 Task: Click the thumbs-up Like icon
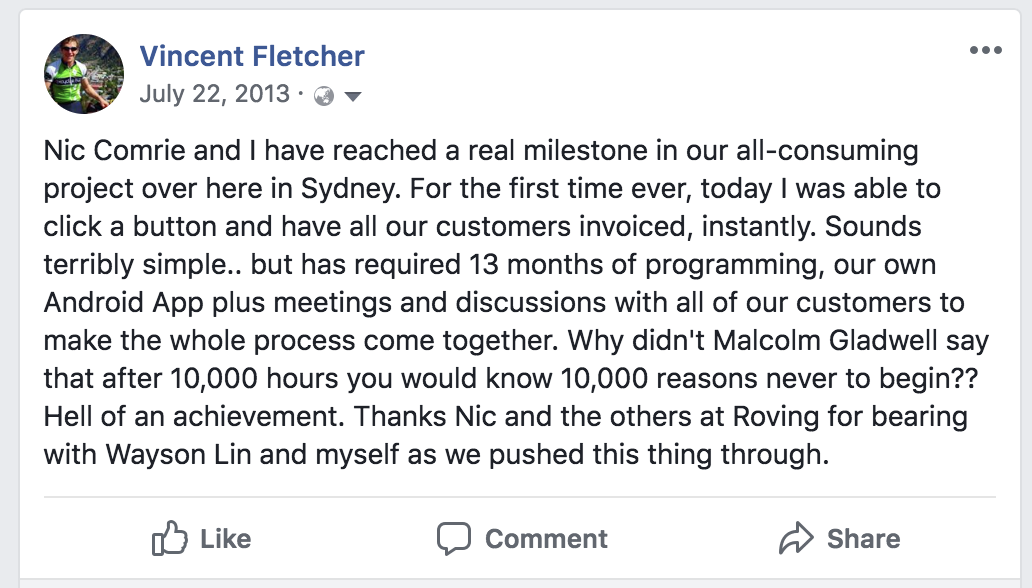click(169, 538)
